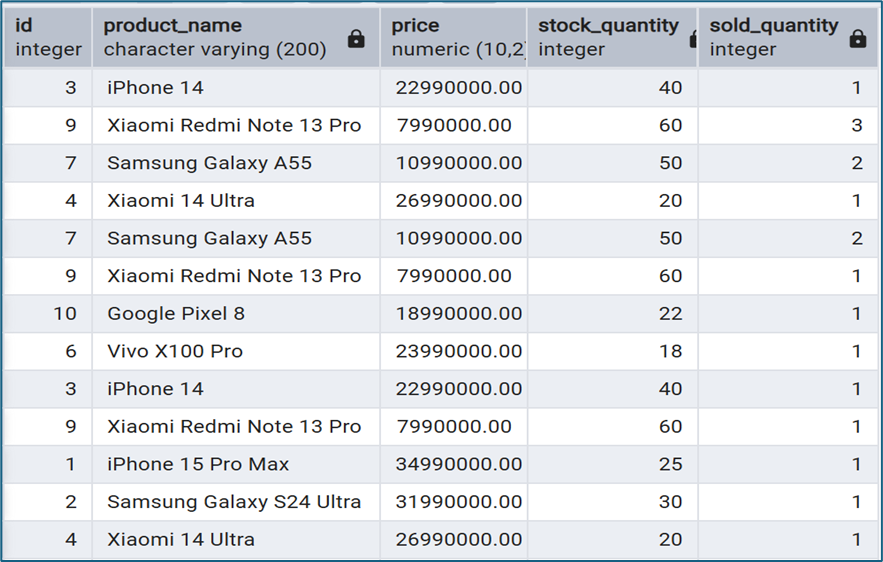Select the price cell 23990000.00
The height and width of the screenshot is (562, 883).
coord(458,351)
